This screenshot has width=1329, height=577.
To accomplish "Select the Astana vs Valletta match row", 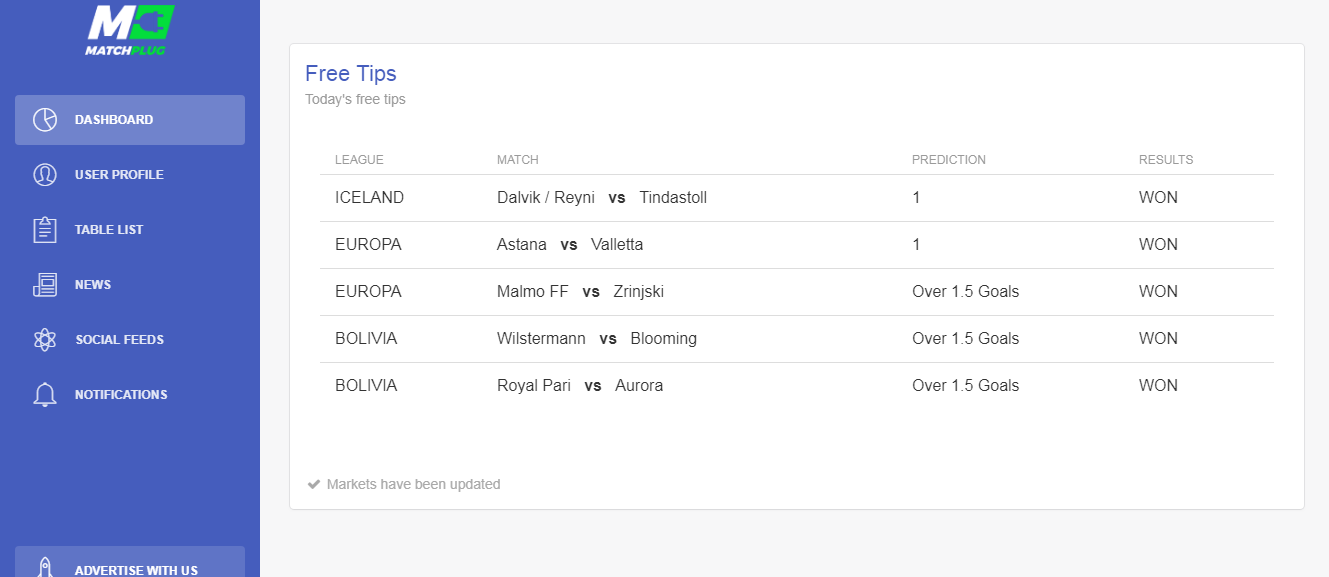I will [797, 245].
